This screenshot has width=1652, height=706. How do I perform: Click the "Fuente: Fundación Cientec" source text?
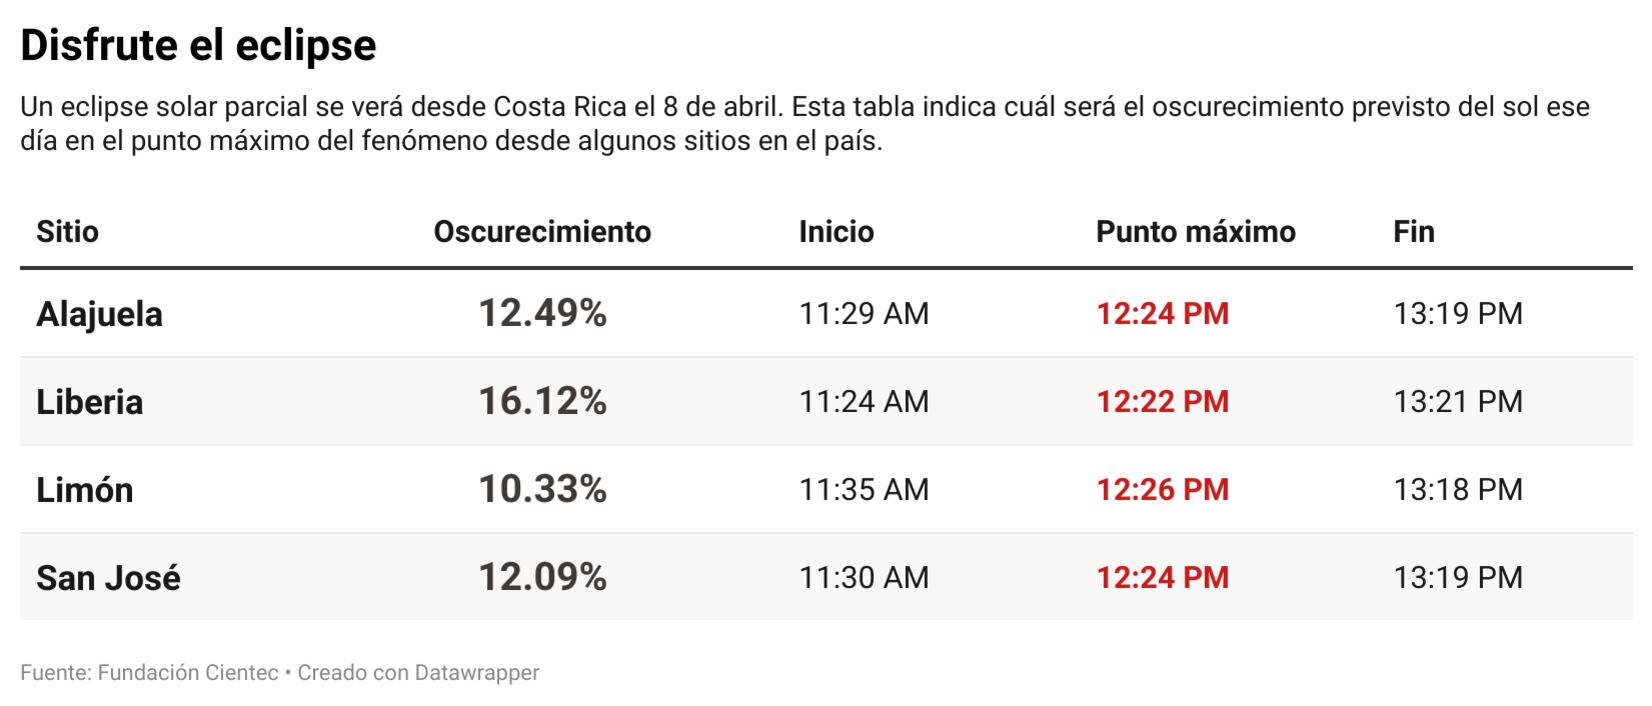tap(149, 673)
